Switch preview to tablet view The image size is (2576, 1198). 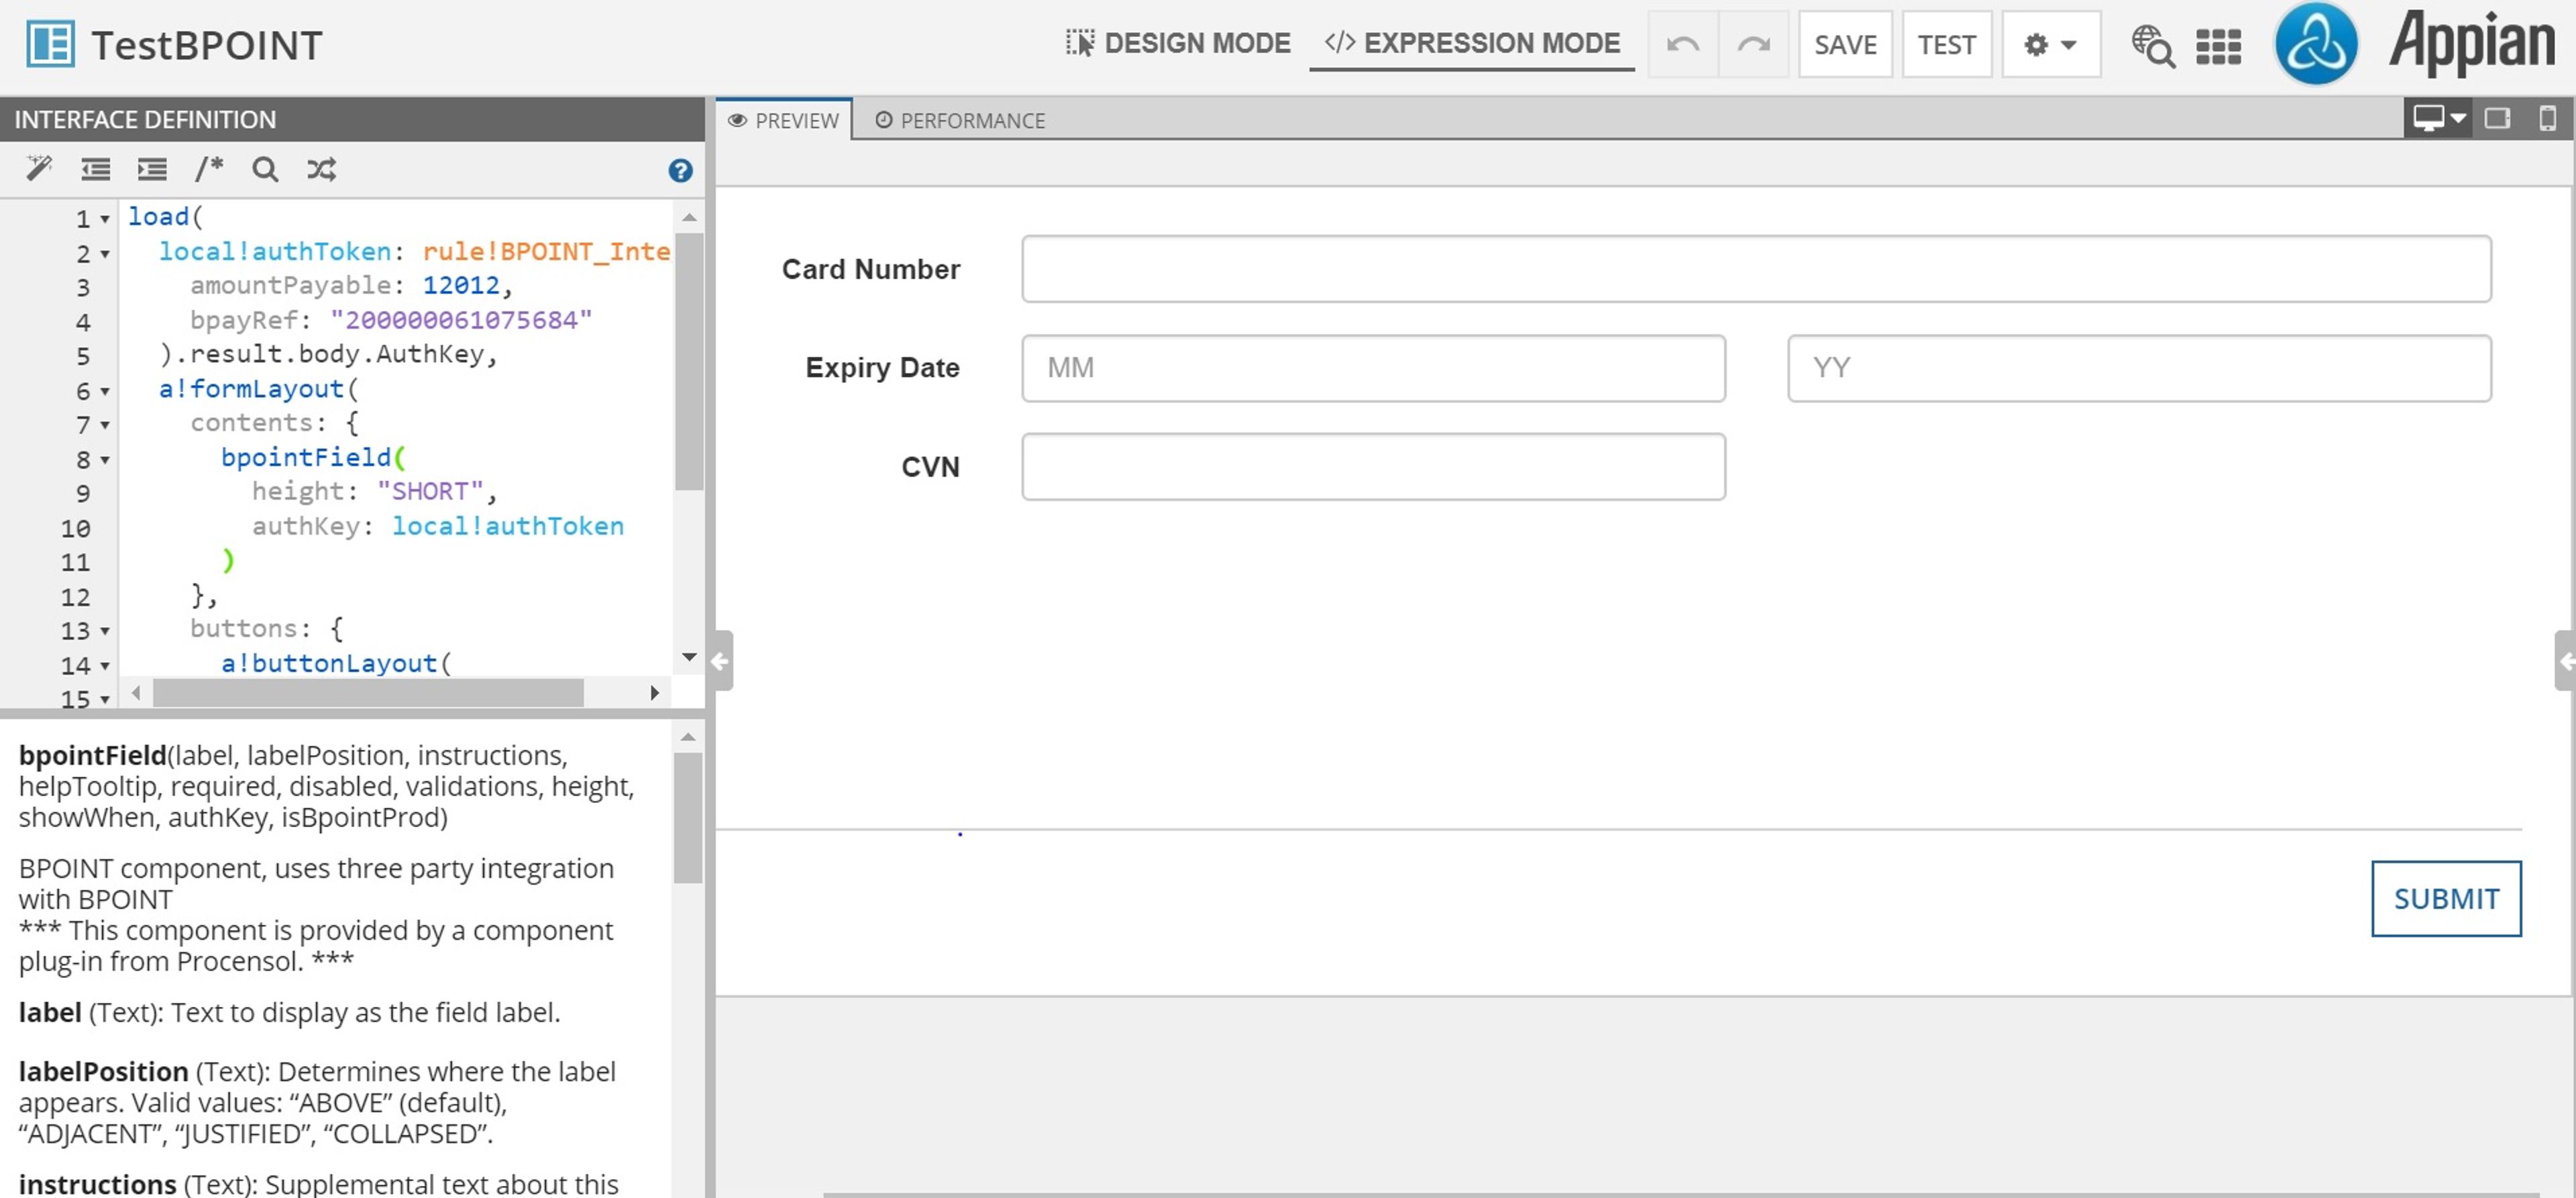[x=2498, y=118]
